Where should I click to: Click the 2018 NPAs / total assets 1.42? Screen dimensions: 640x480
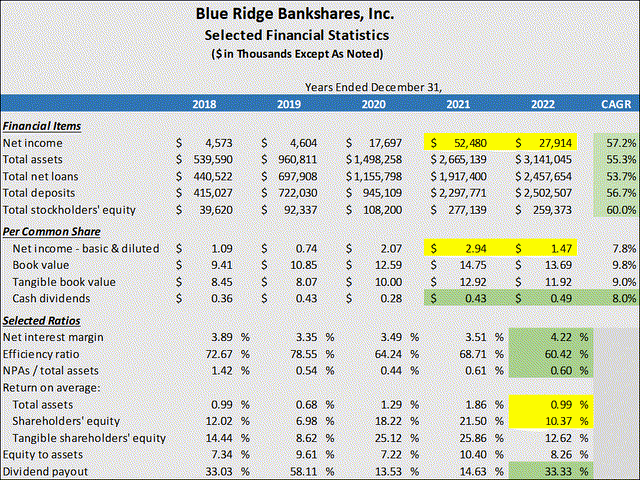(x=222, y=371)
